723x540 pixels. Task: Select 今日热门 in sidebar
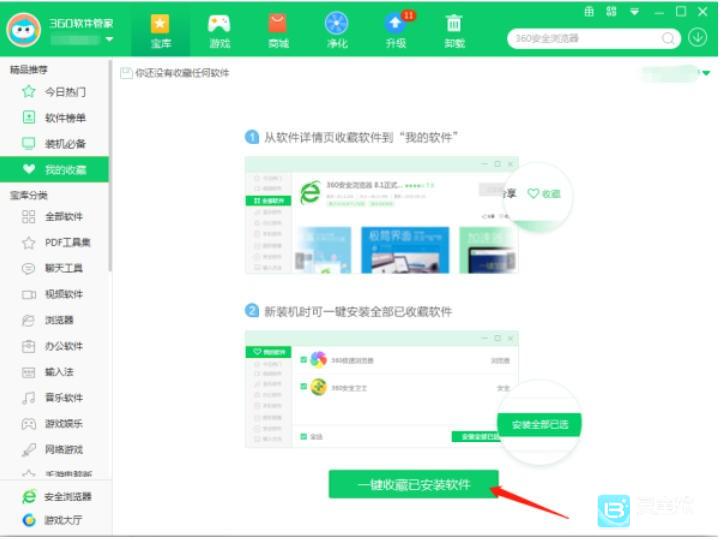54,92
